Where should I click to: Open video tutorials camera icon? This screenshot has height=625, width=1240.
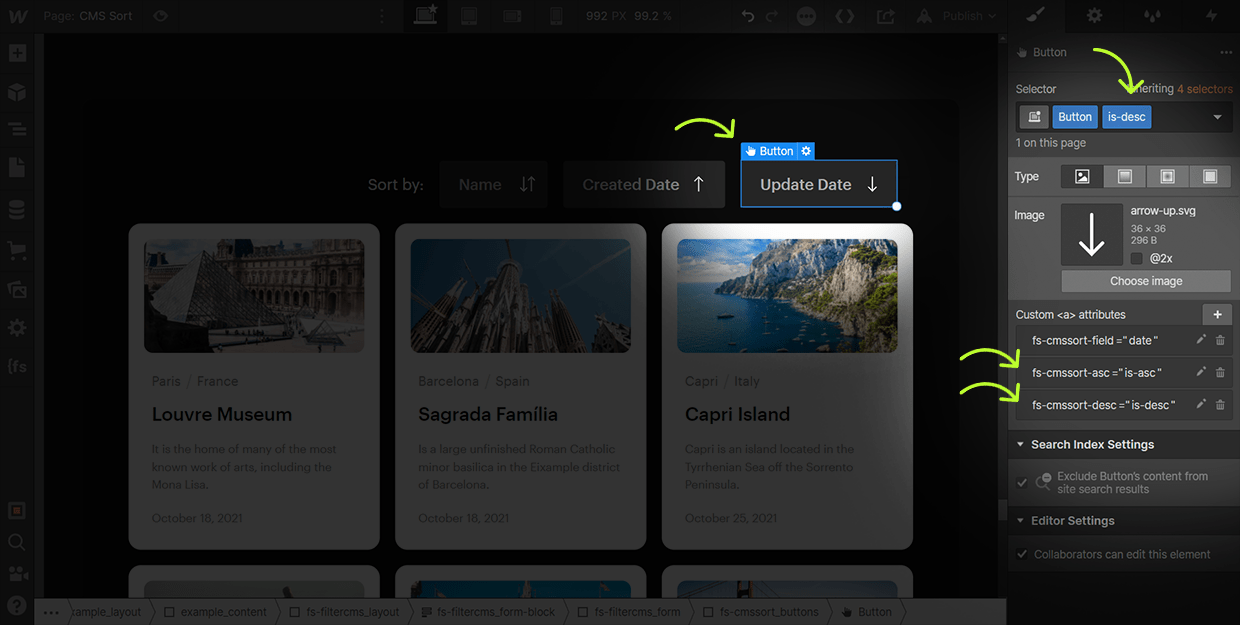(x=17, y=573)
